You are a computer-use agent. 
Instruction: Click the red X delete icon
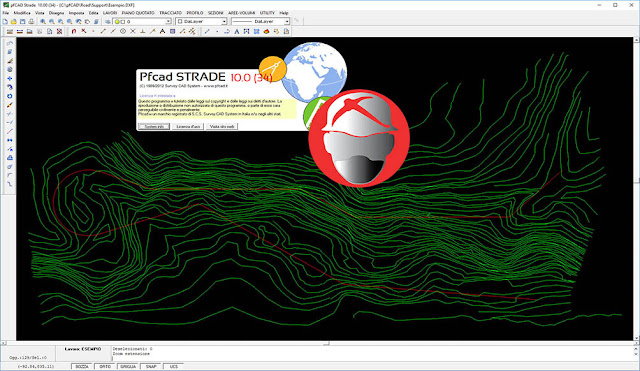tap(59, 31)
